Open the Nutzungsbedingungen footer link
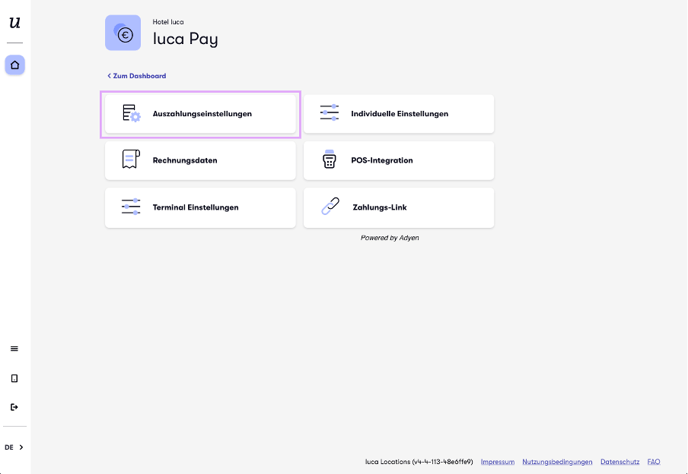Viewport: 688px width, 474px height. point(557,462)
